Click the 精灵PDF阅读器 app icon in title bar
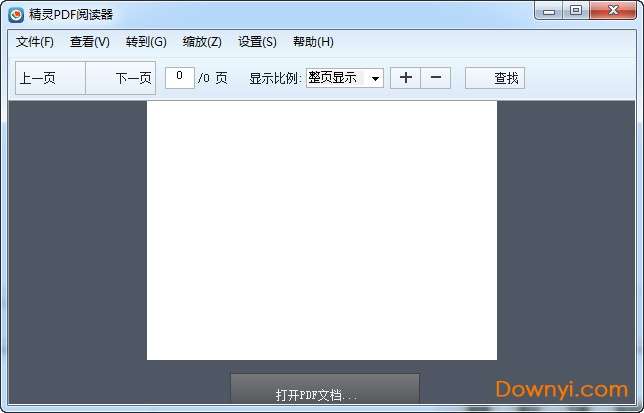 click(16, 15)
